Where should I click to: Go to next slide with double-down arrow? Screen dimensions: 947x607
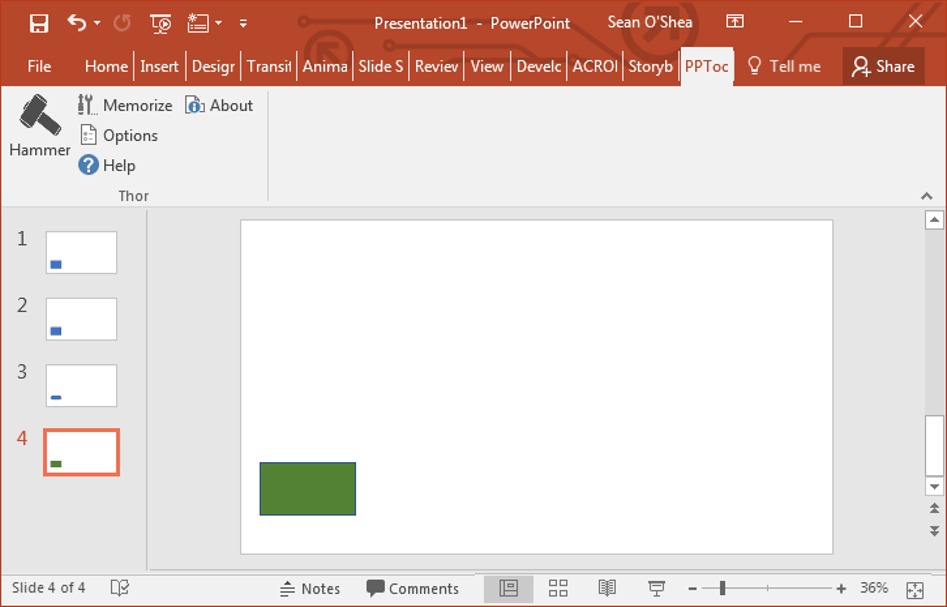(x=934, y=531)
